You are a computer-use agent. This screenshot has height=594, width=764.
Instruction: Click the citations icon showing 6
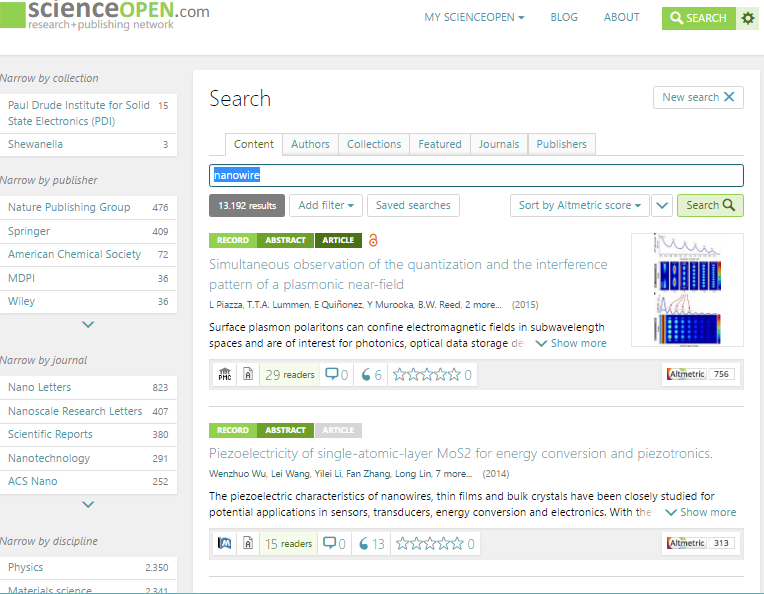pos(365,374)
